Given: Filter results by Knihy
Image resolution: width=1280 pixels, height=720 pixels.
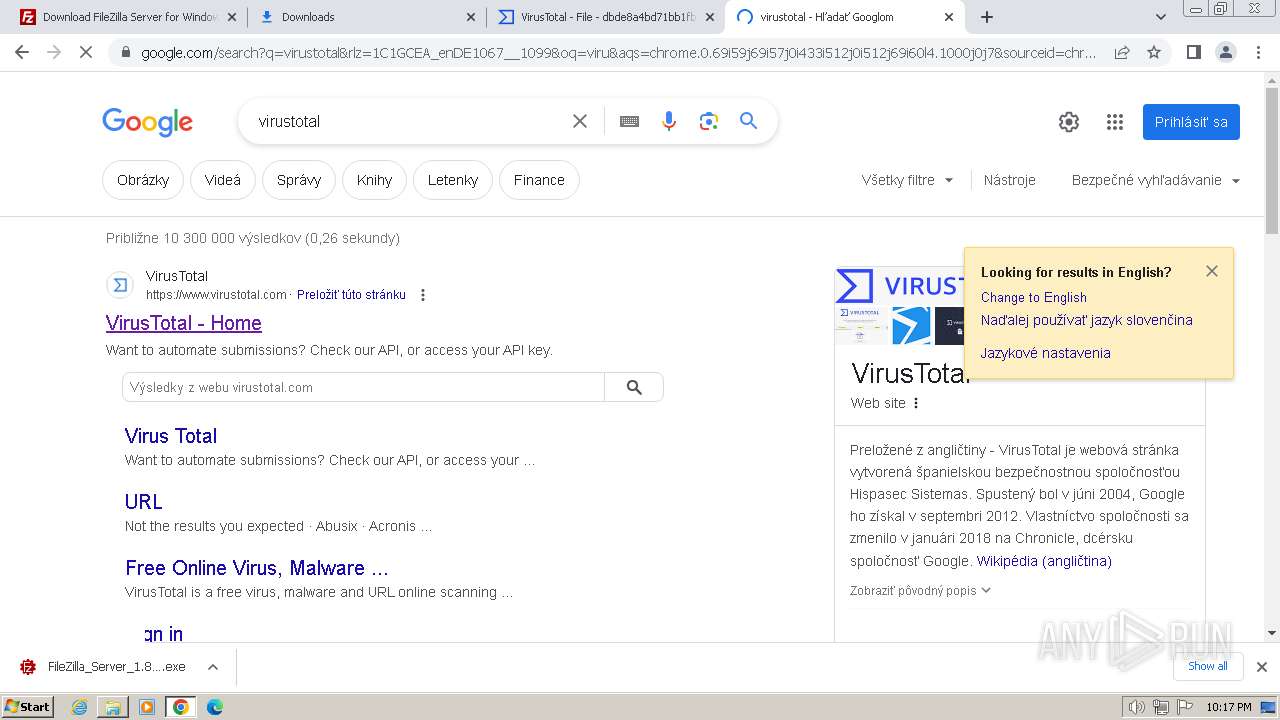Looking at the screenshot, I should [374, 180].
